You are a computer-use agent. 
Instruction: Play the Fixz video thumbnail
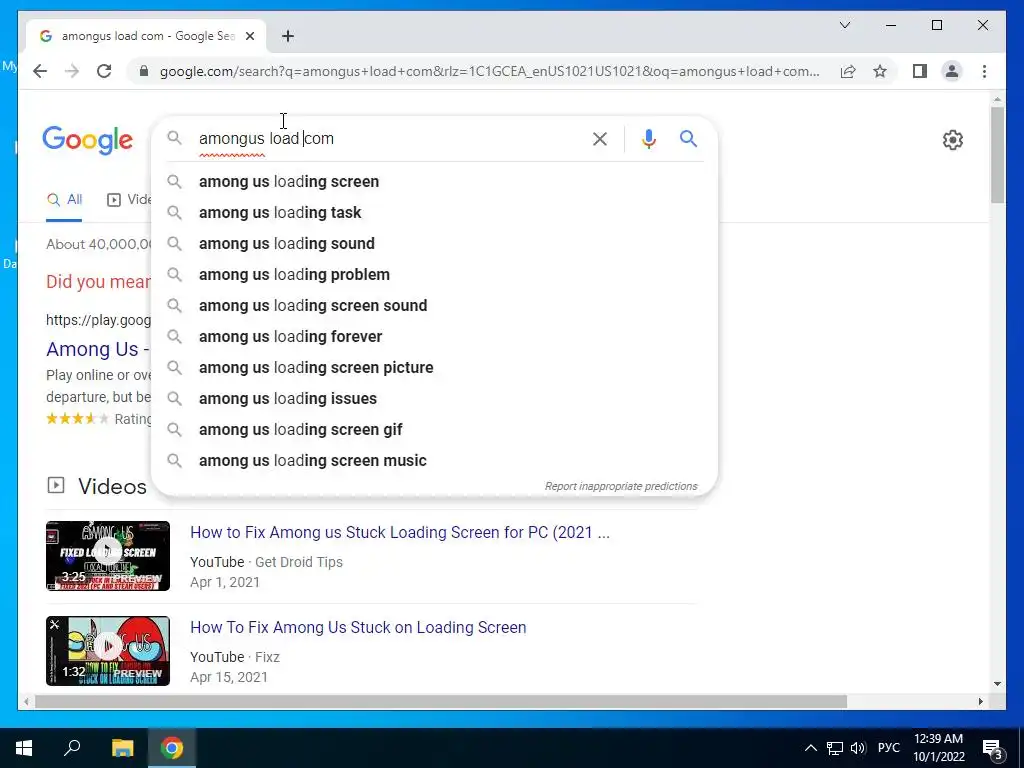click(108, 651)
